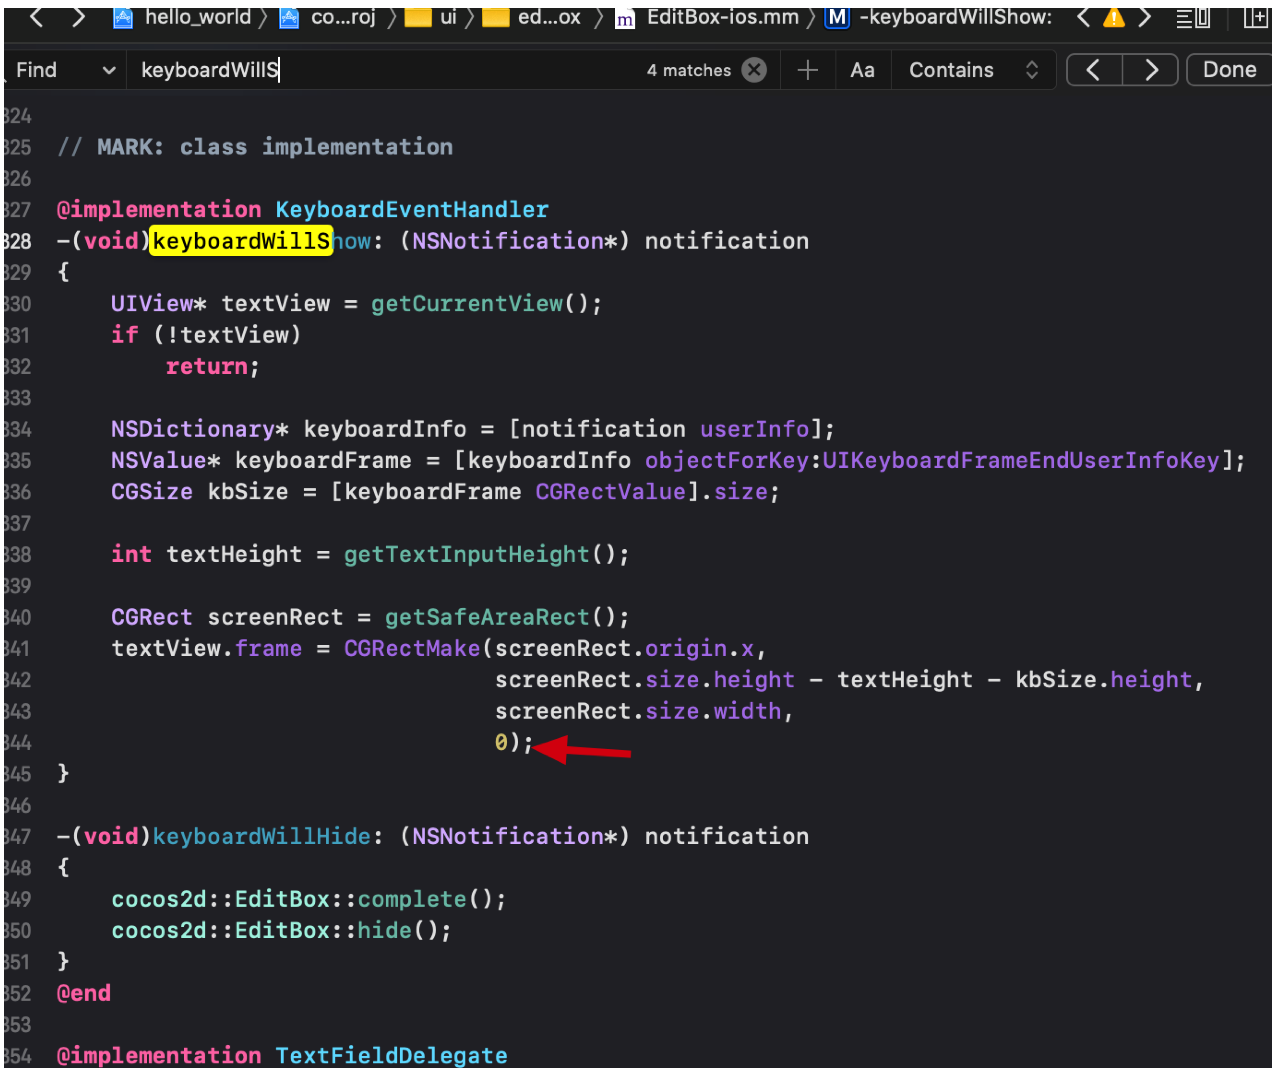Click 'userInfo' message

coord(754,429)
